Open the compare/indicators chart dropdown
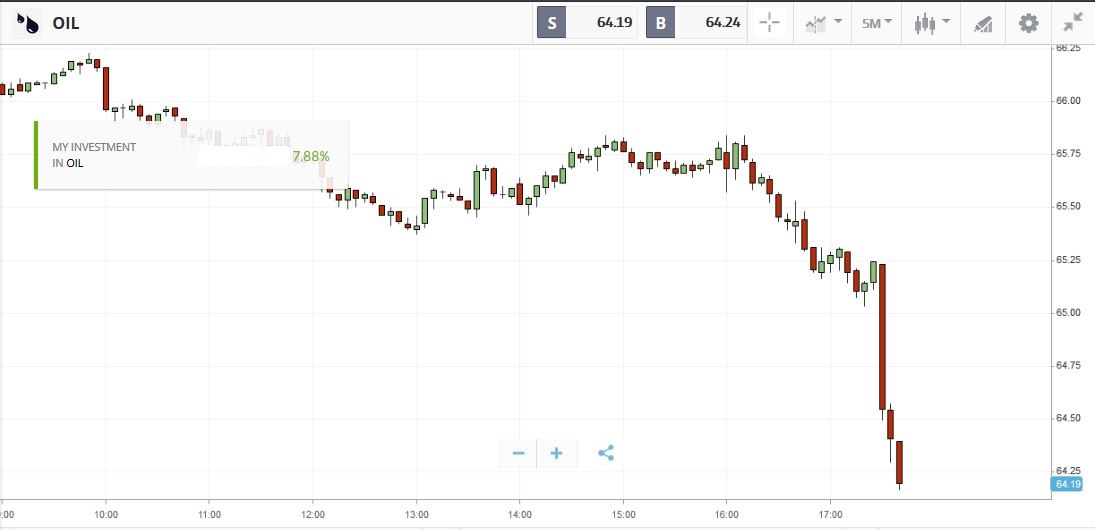Image resolution: width=1095 pixels, height=530 pixels. (823, 23)
